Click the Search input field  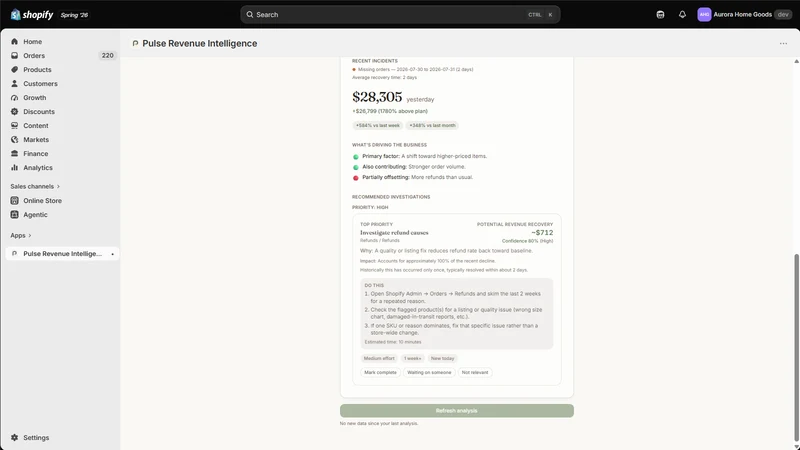[x=401, y=14]
